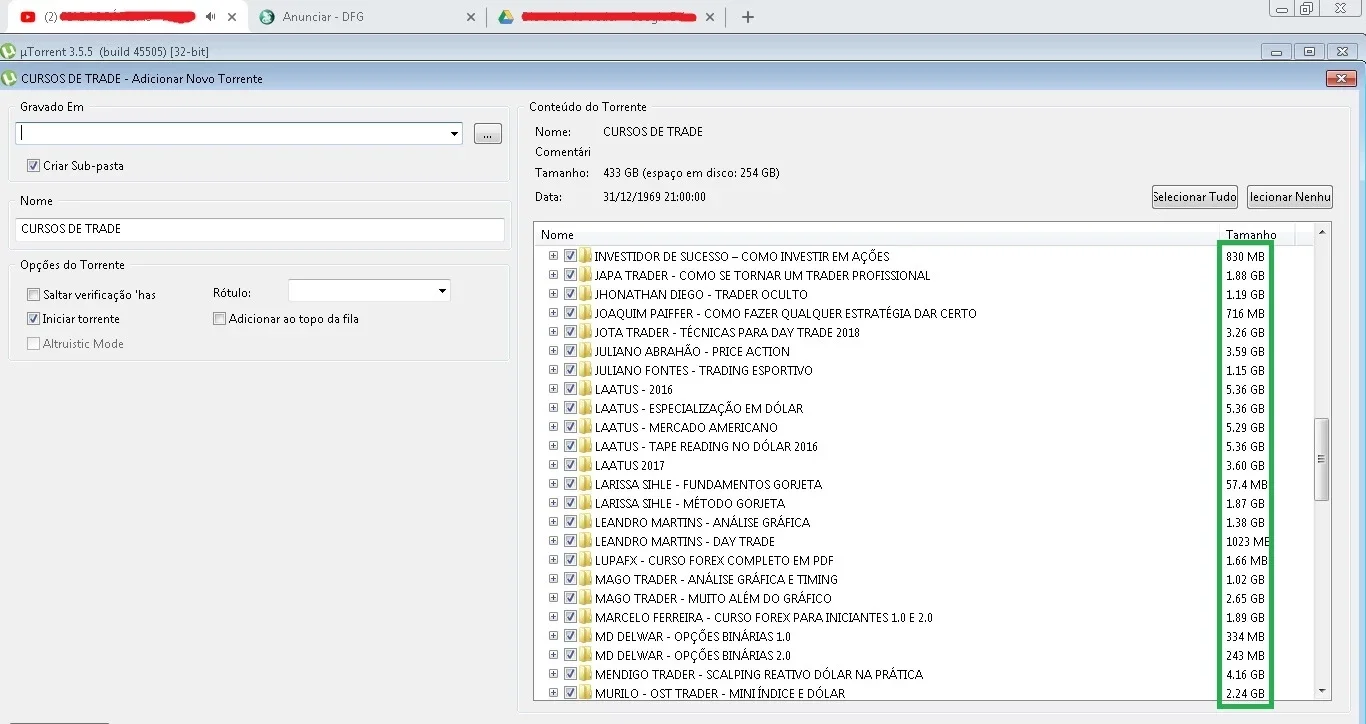The width and height of the screenshot is (1366, 724).
Task: Expand the JULIANO FONTES - TRADING ESPORTIVO folder
Action: [553, 370]
